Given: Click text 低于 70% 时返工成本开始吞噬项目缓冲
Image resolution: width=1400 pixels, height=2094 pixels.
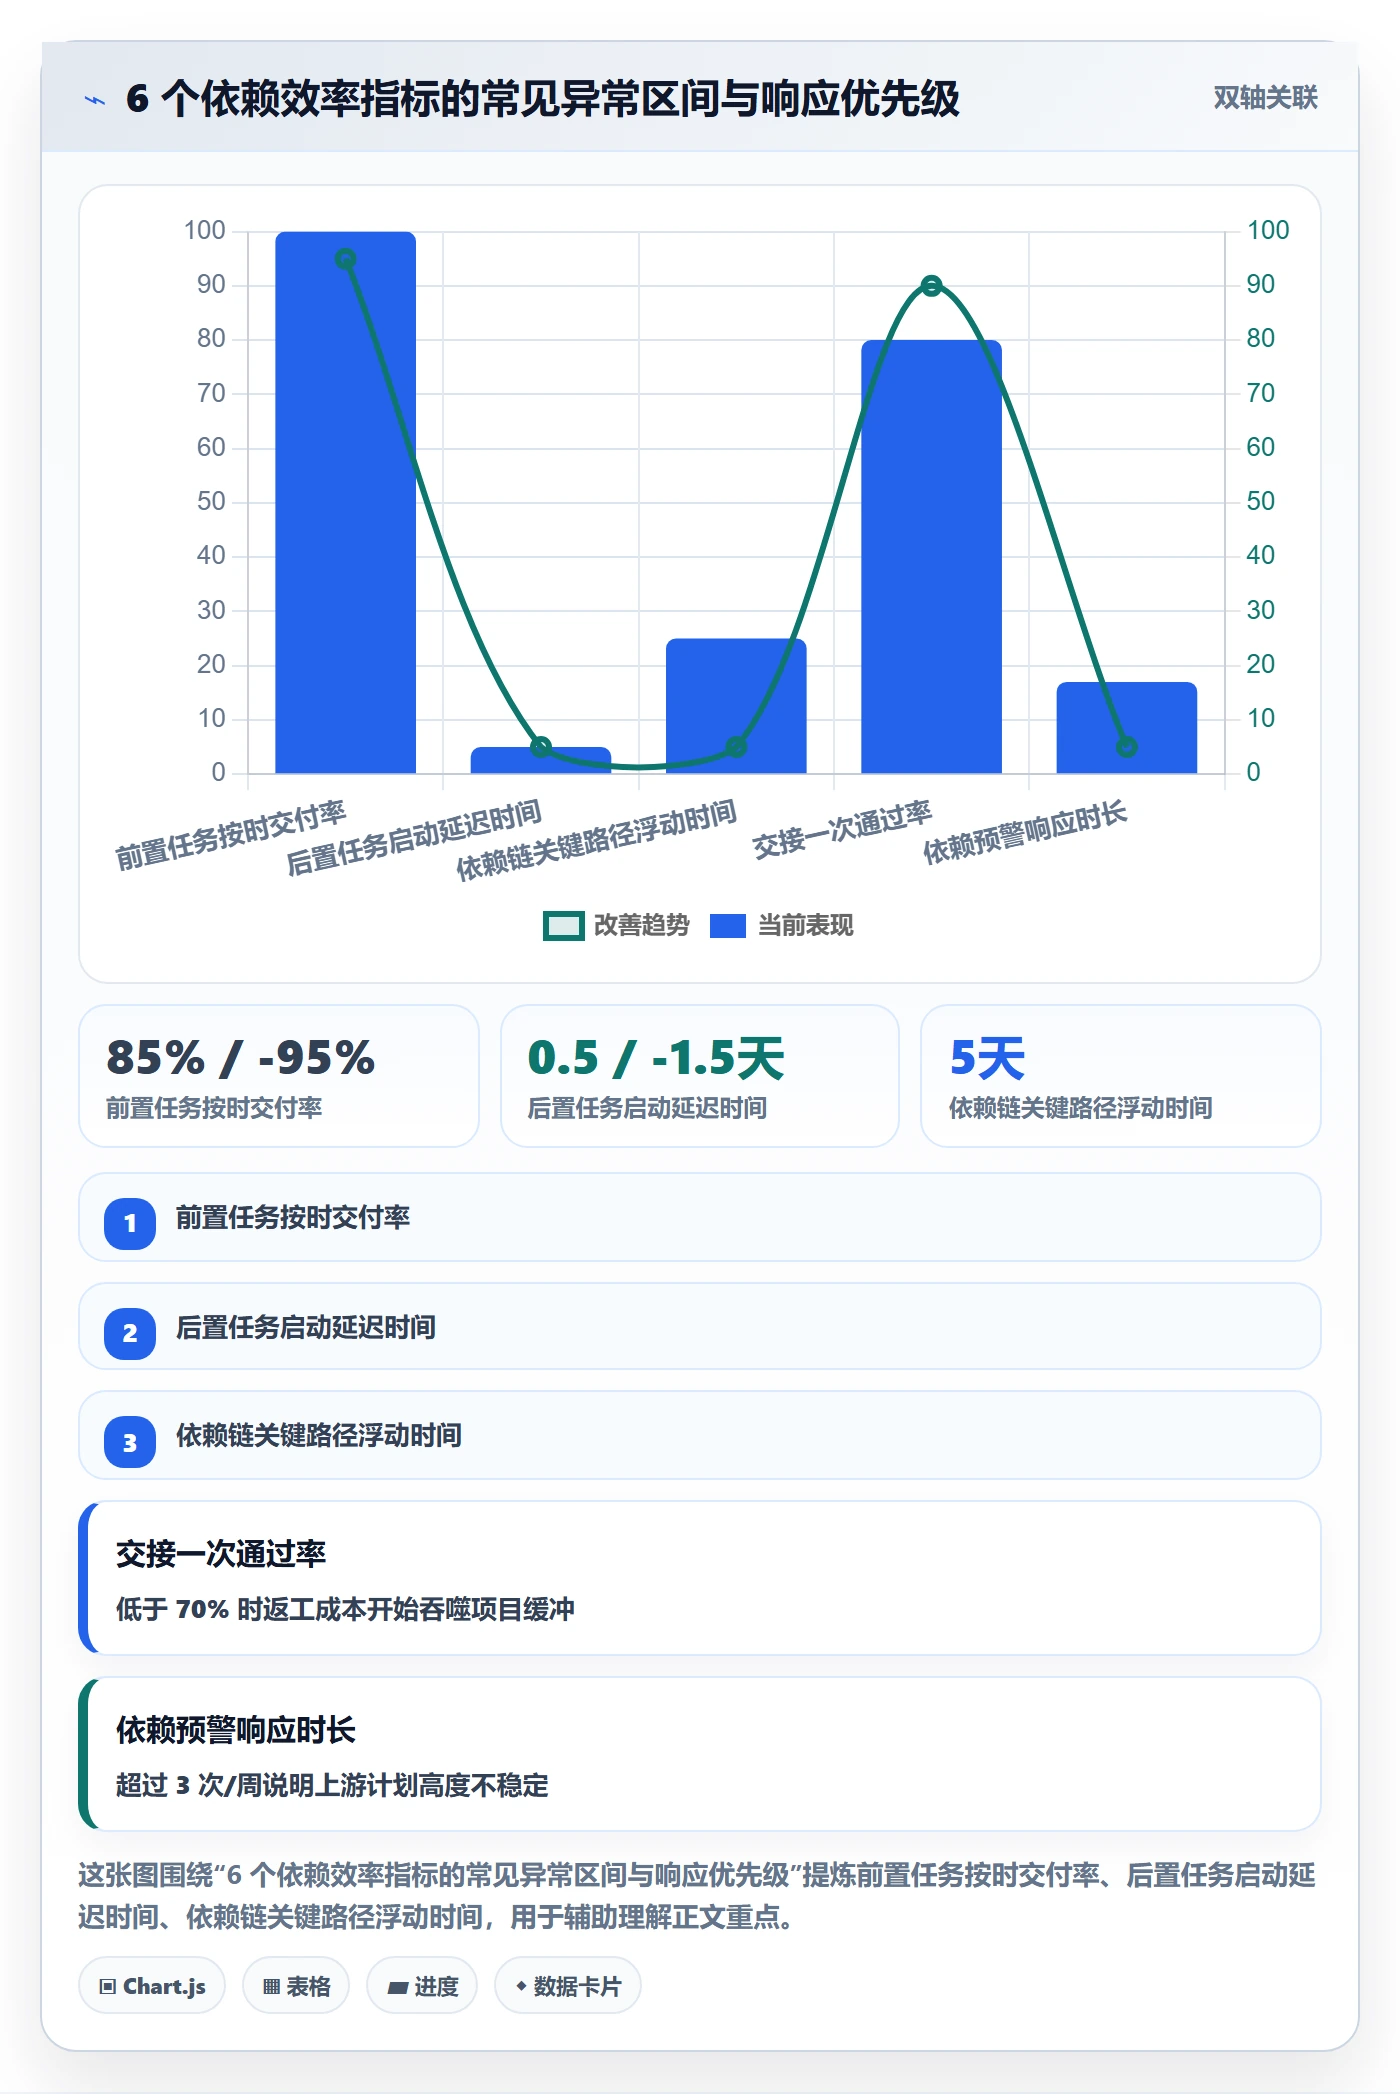Looking at the screenshot, I should (345, 1609).
